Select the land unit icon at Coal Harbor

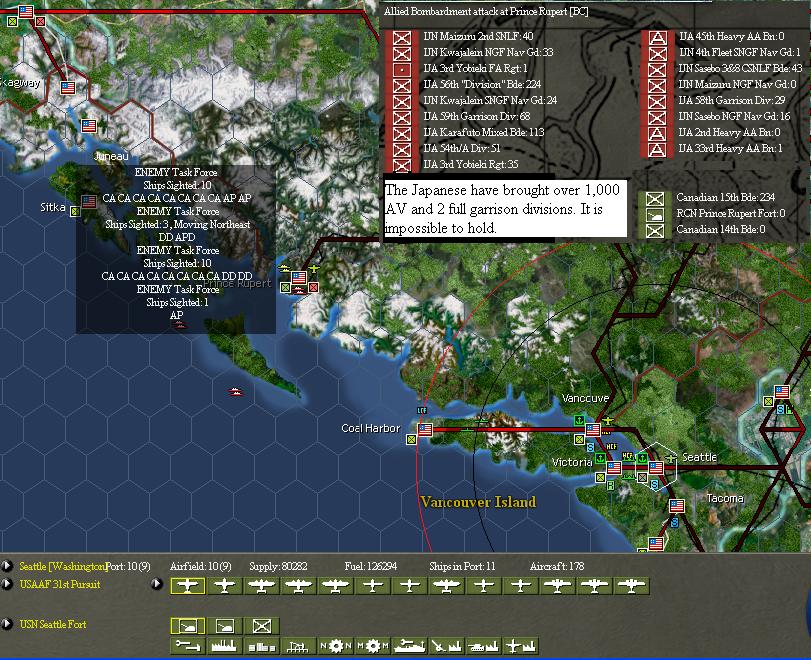pos(411,440)
